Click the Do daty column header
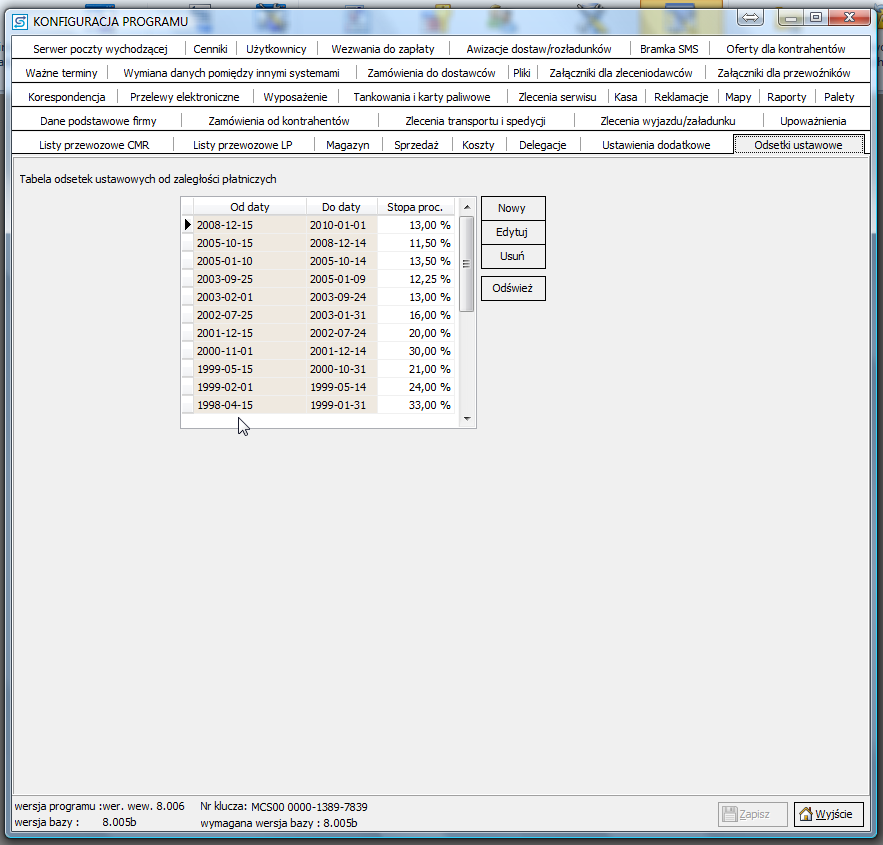The image size is (883, 845). click(x=341, y=207)
